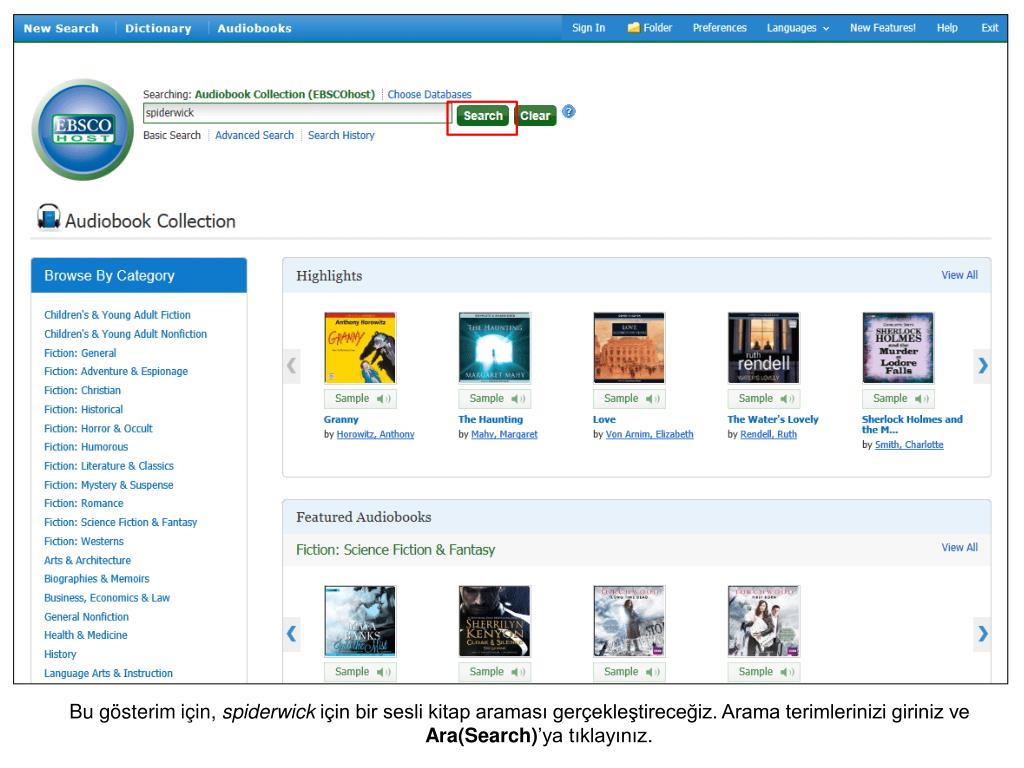
Task: Open The Haunting cover thumbnail
Action: [x=494, y=347]
